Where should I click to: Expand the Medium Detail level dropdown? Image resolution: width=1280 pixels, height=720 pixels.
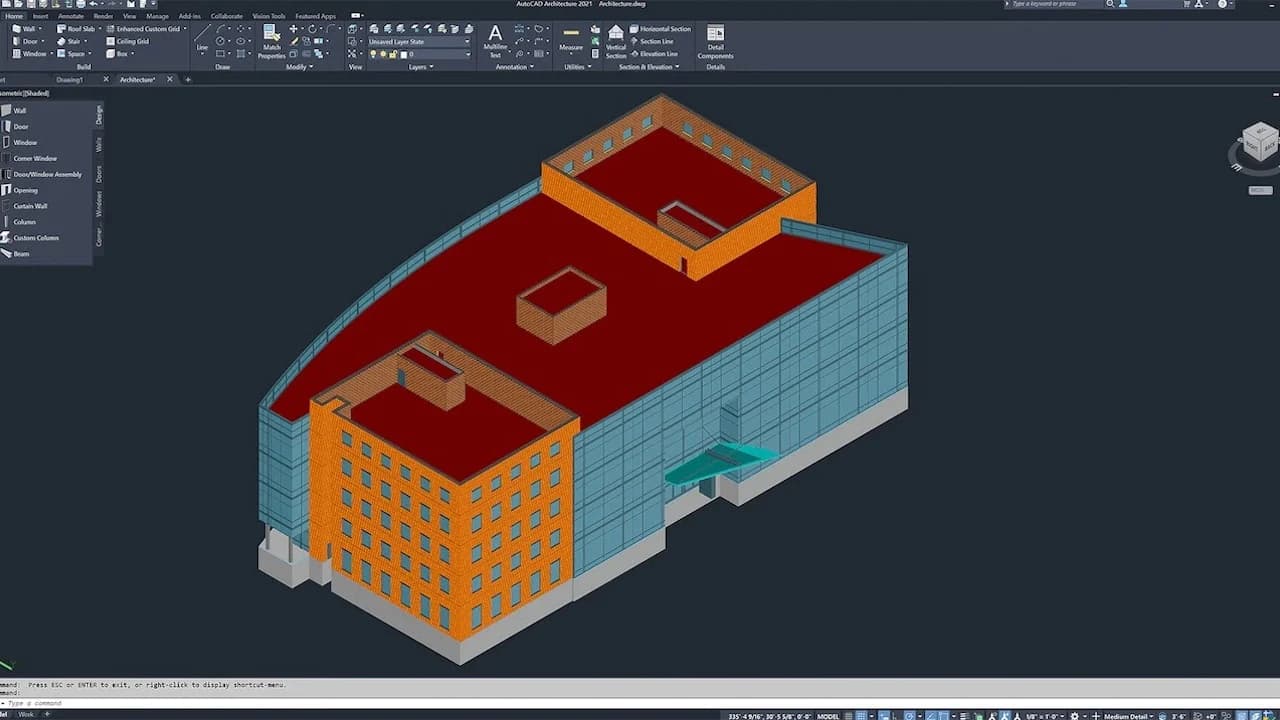[1128, 716]
